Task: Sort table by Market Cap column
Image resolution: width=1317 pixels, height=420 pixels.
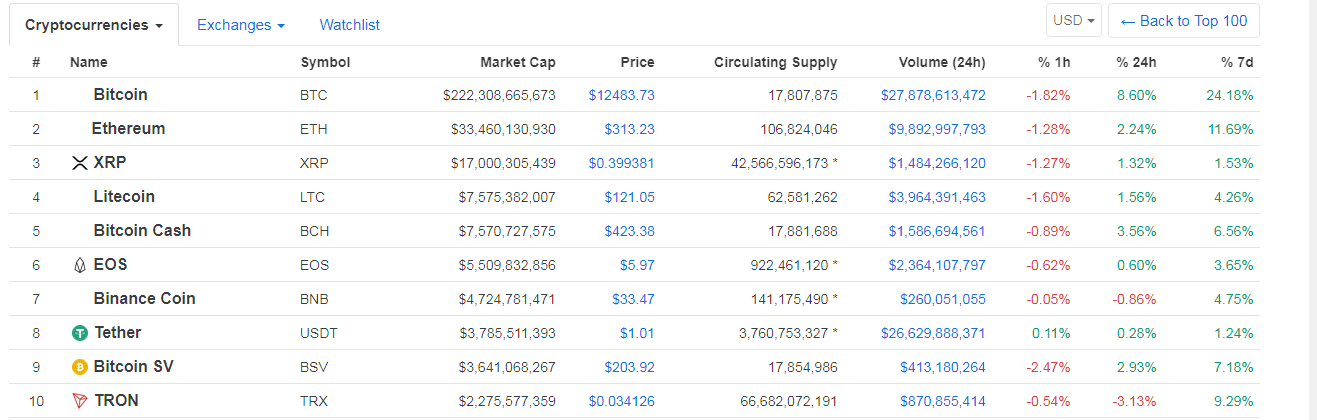Action: (517, 62)
